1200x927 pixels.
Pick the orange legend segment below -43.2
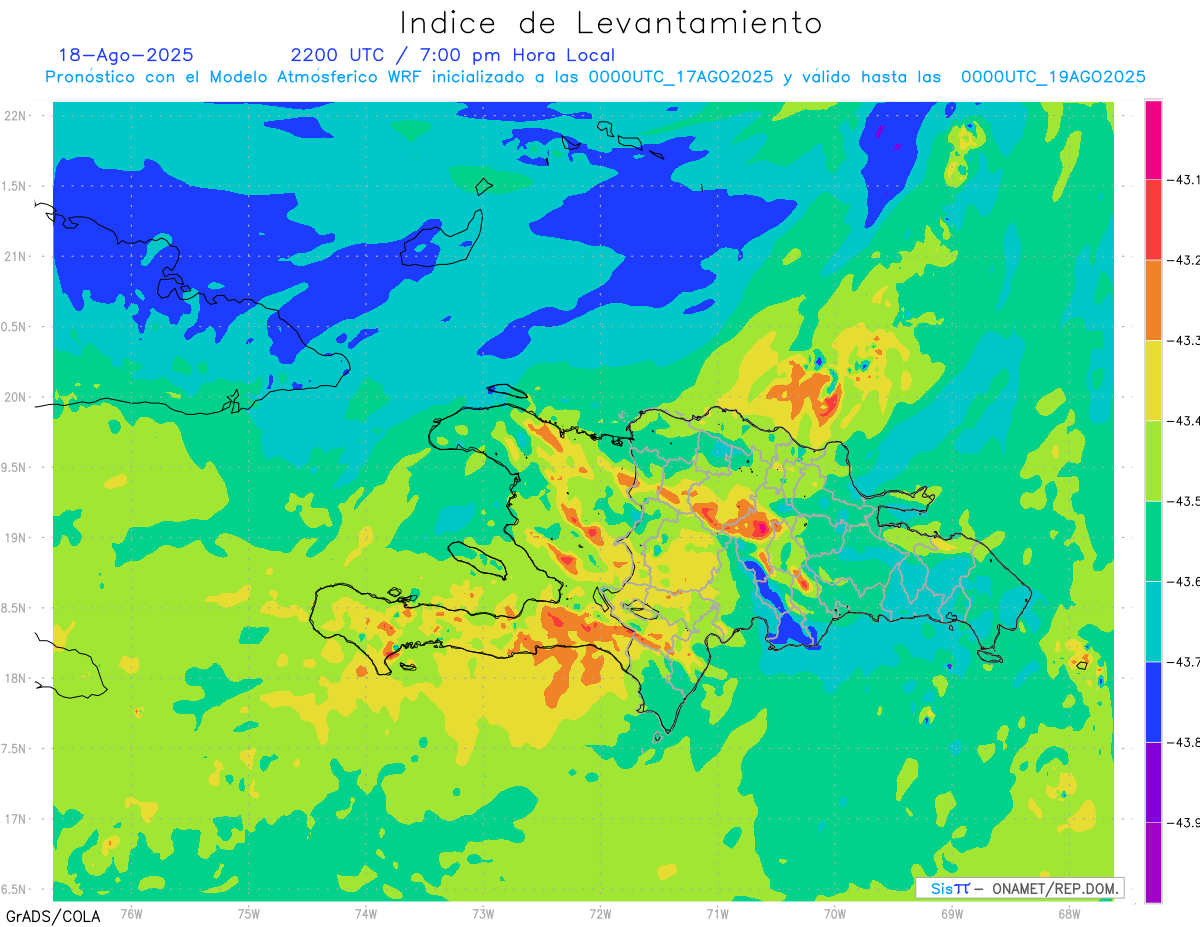click(x=1153, y=300)
